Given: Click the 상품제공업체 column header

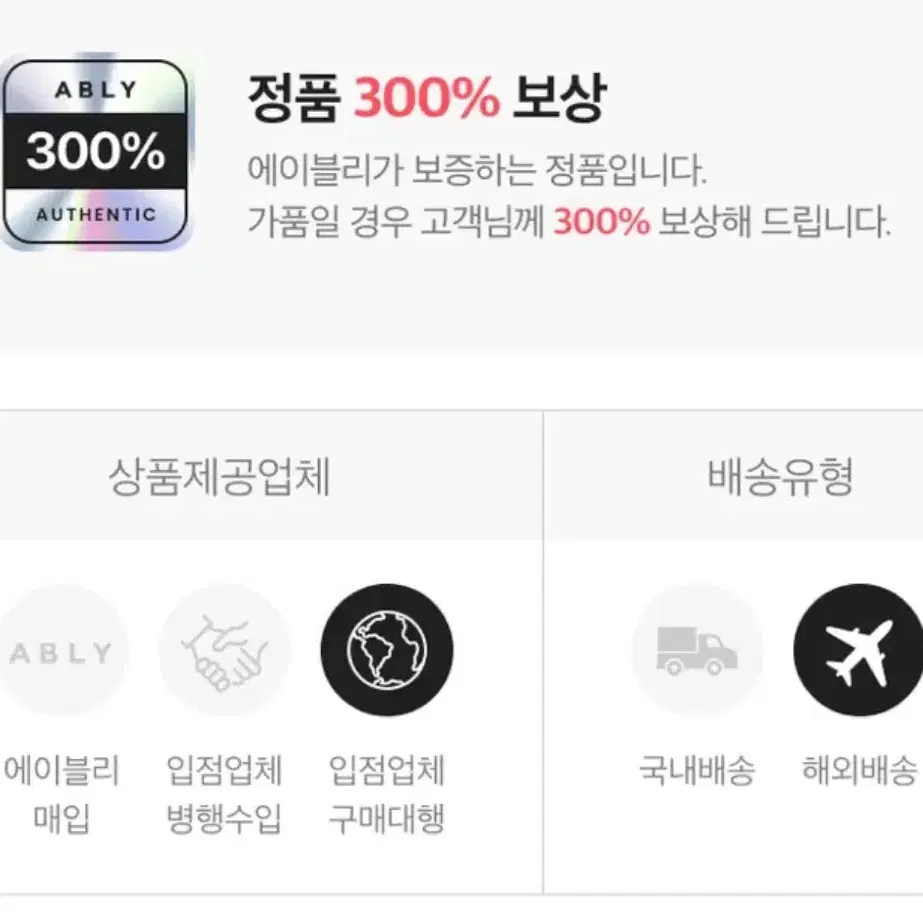Looking at the screenshot, I should [219, 476].
